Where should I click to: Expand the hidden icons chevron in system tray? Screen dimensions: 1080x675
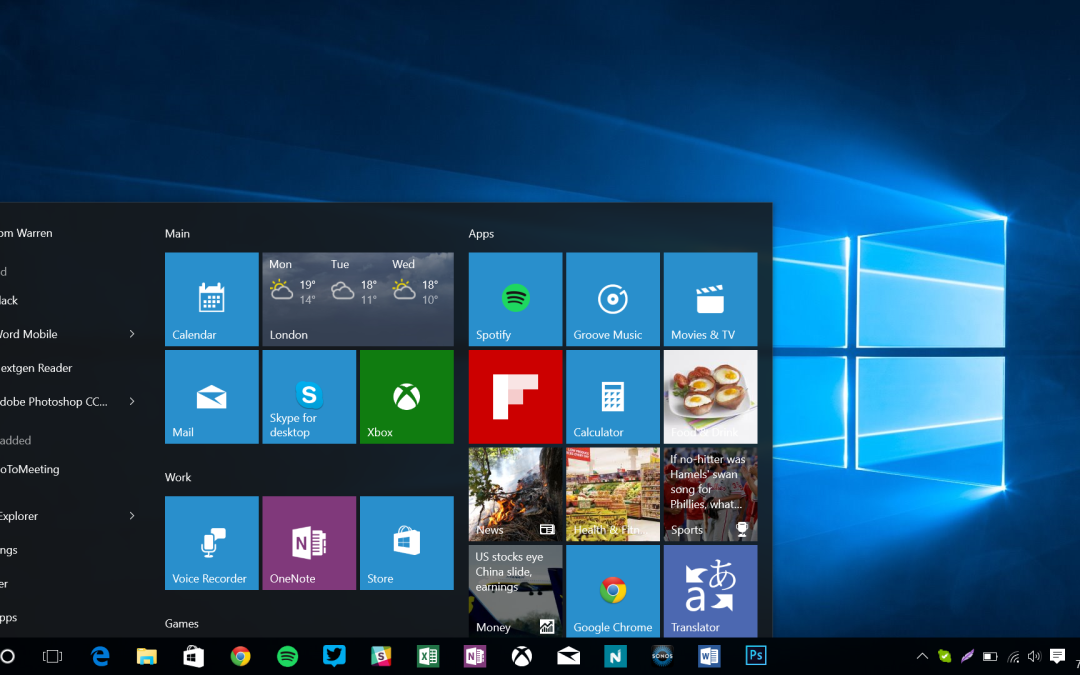coord(921,656)
